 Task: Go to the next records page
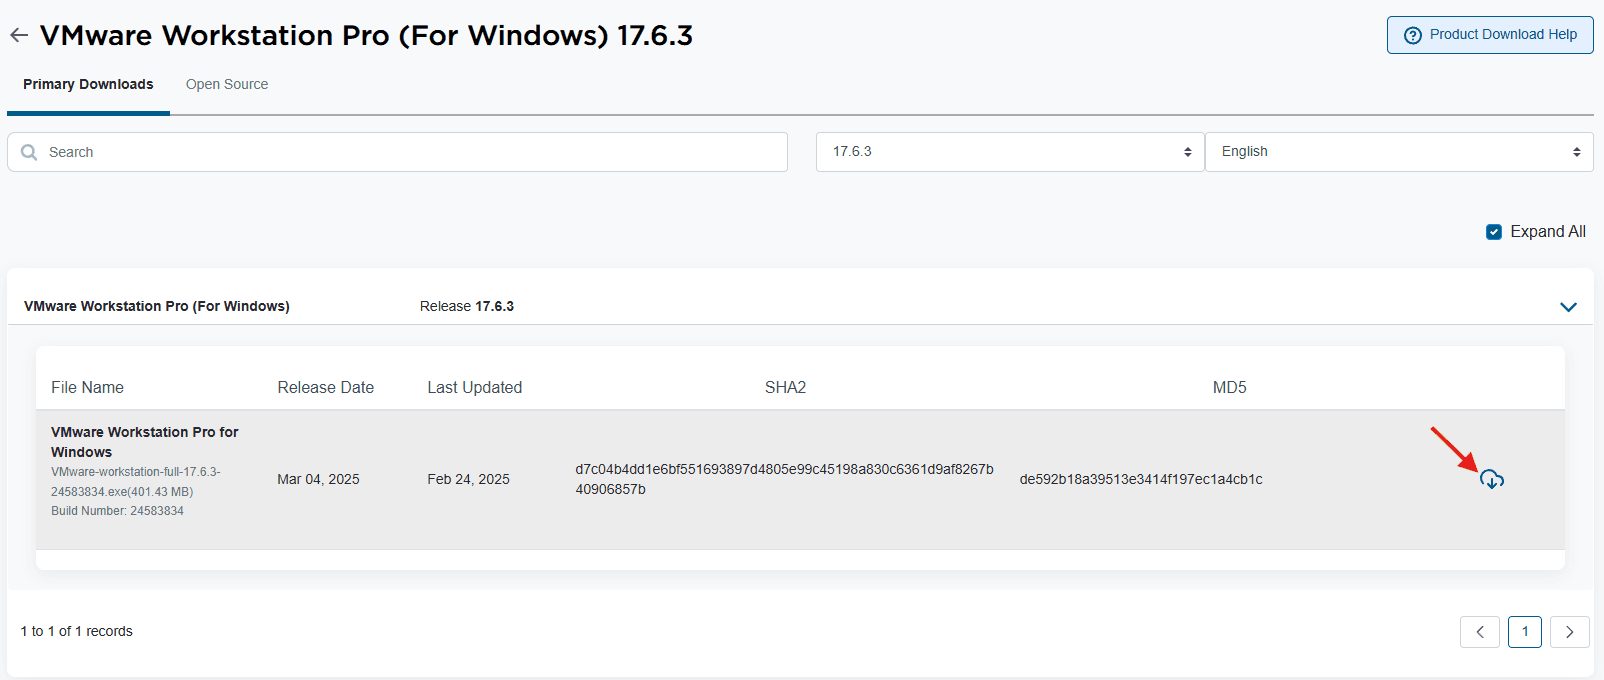tap(1570, 632)
